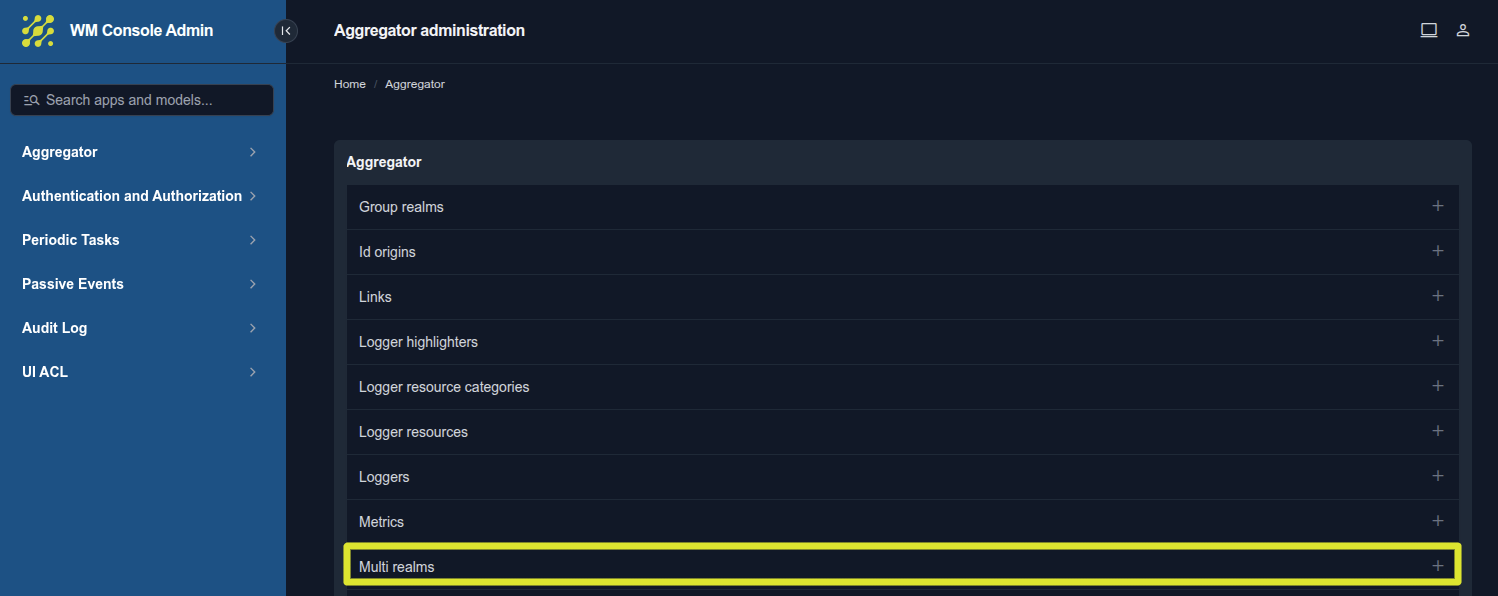
Task: Open the Logger resource categories link
Action: click(x=444, y=387)
